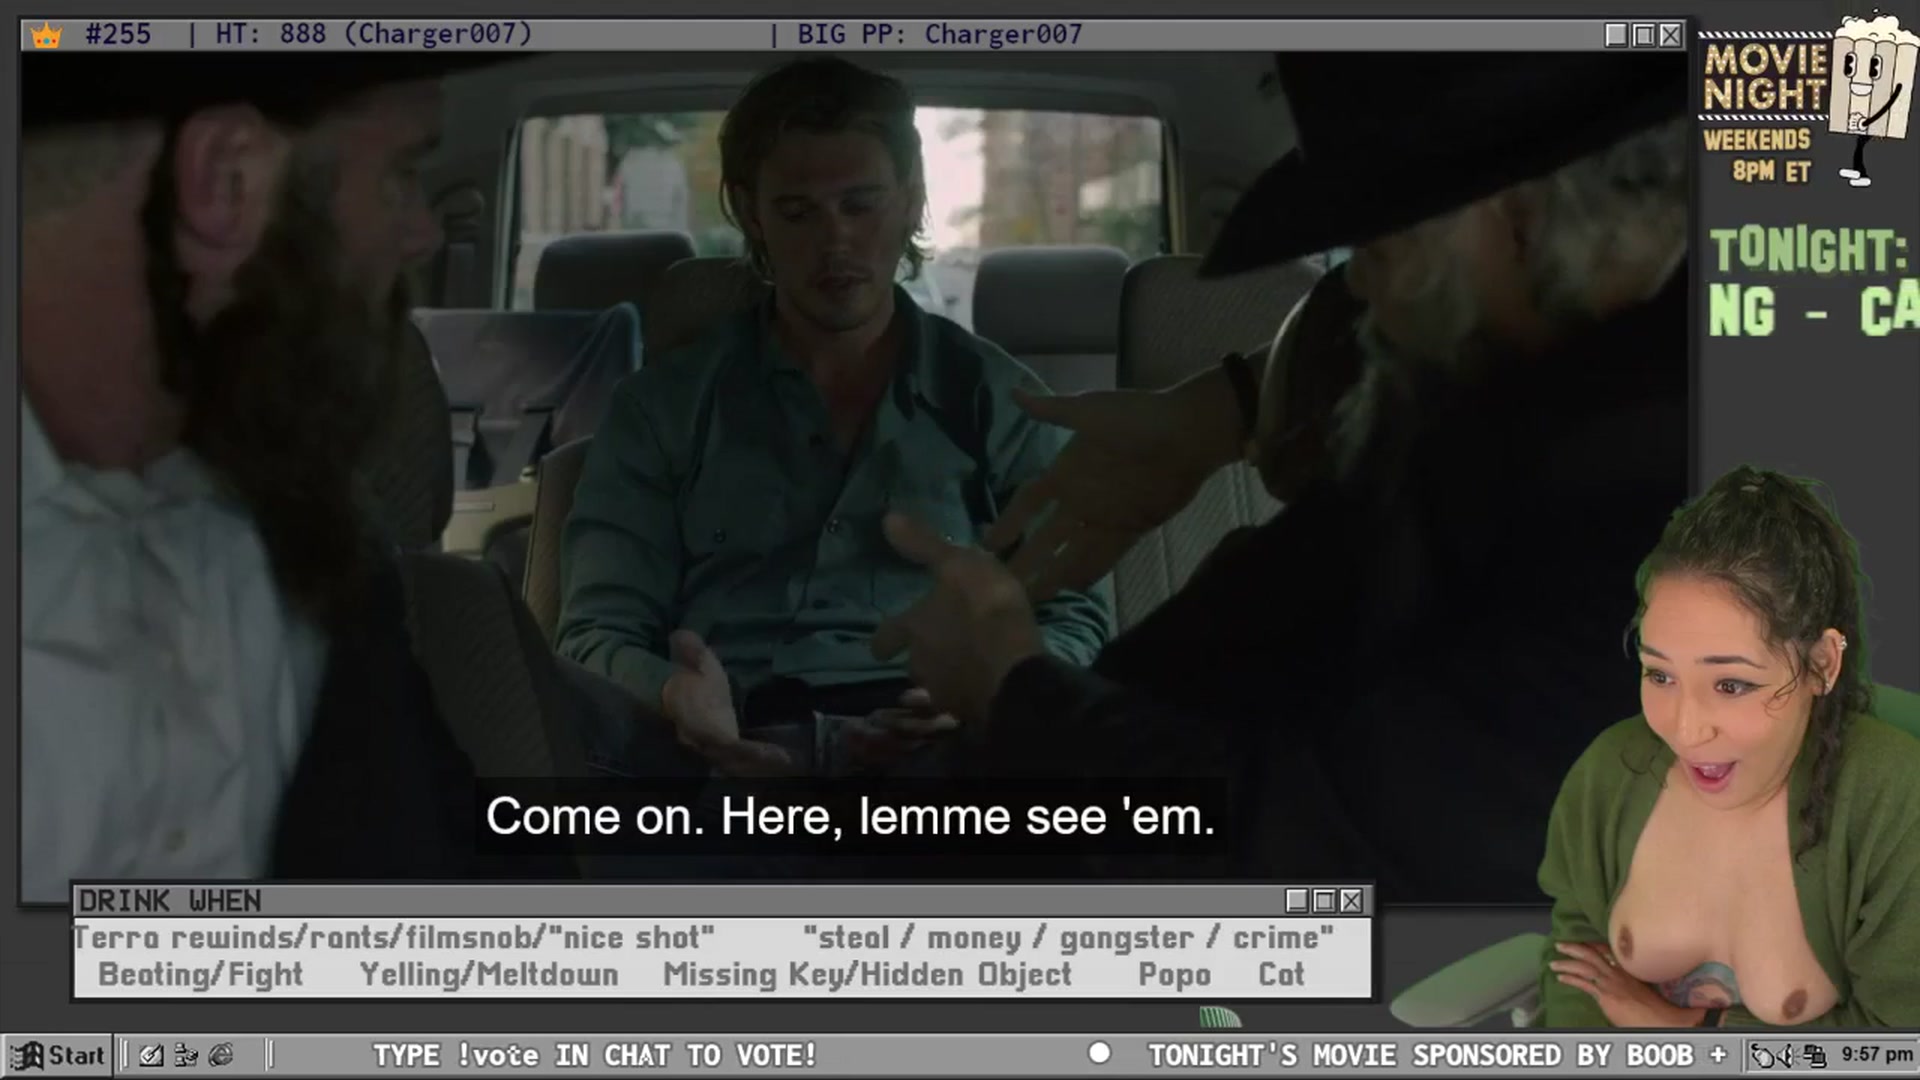This screenshot has width=1920, height=1080.
Task: Launch Internet Explorer from quick launch
Action: tap(221, 1055)
